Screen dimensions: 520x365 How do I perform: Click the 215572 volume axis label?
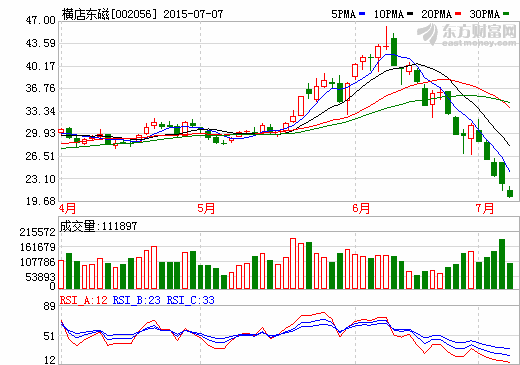coord(37,232)
